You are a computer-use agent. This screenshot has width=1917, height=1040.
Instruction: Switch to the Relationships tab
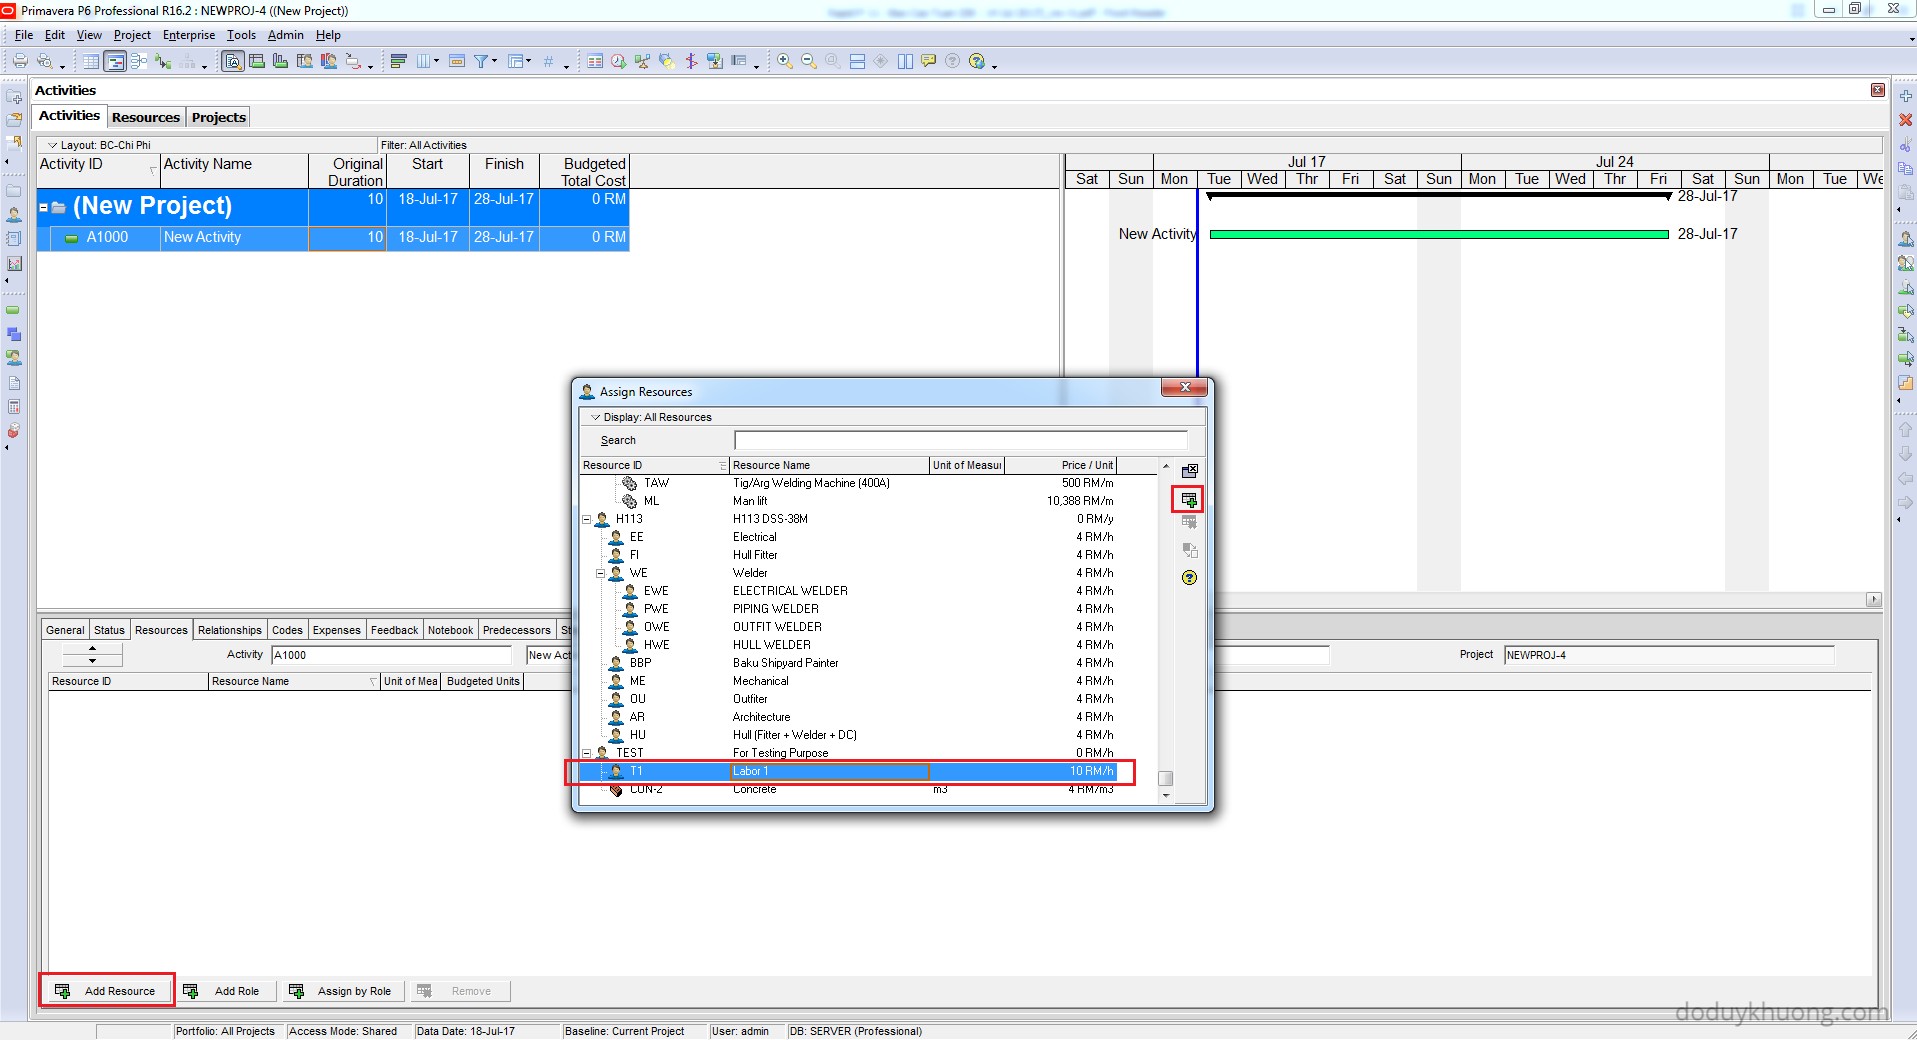tap(229, 630)
